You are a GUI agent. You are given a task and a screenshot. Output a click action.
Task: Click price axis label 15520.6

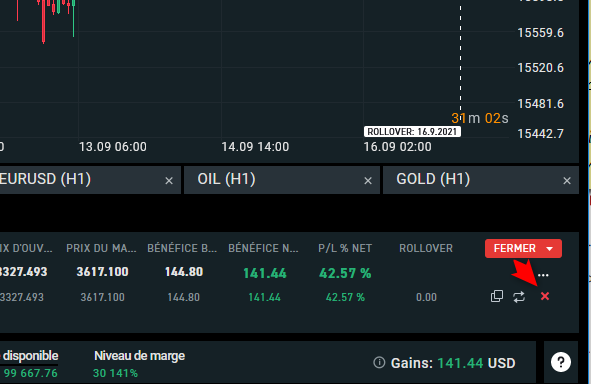pos(540,68)
